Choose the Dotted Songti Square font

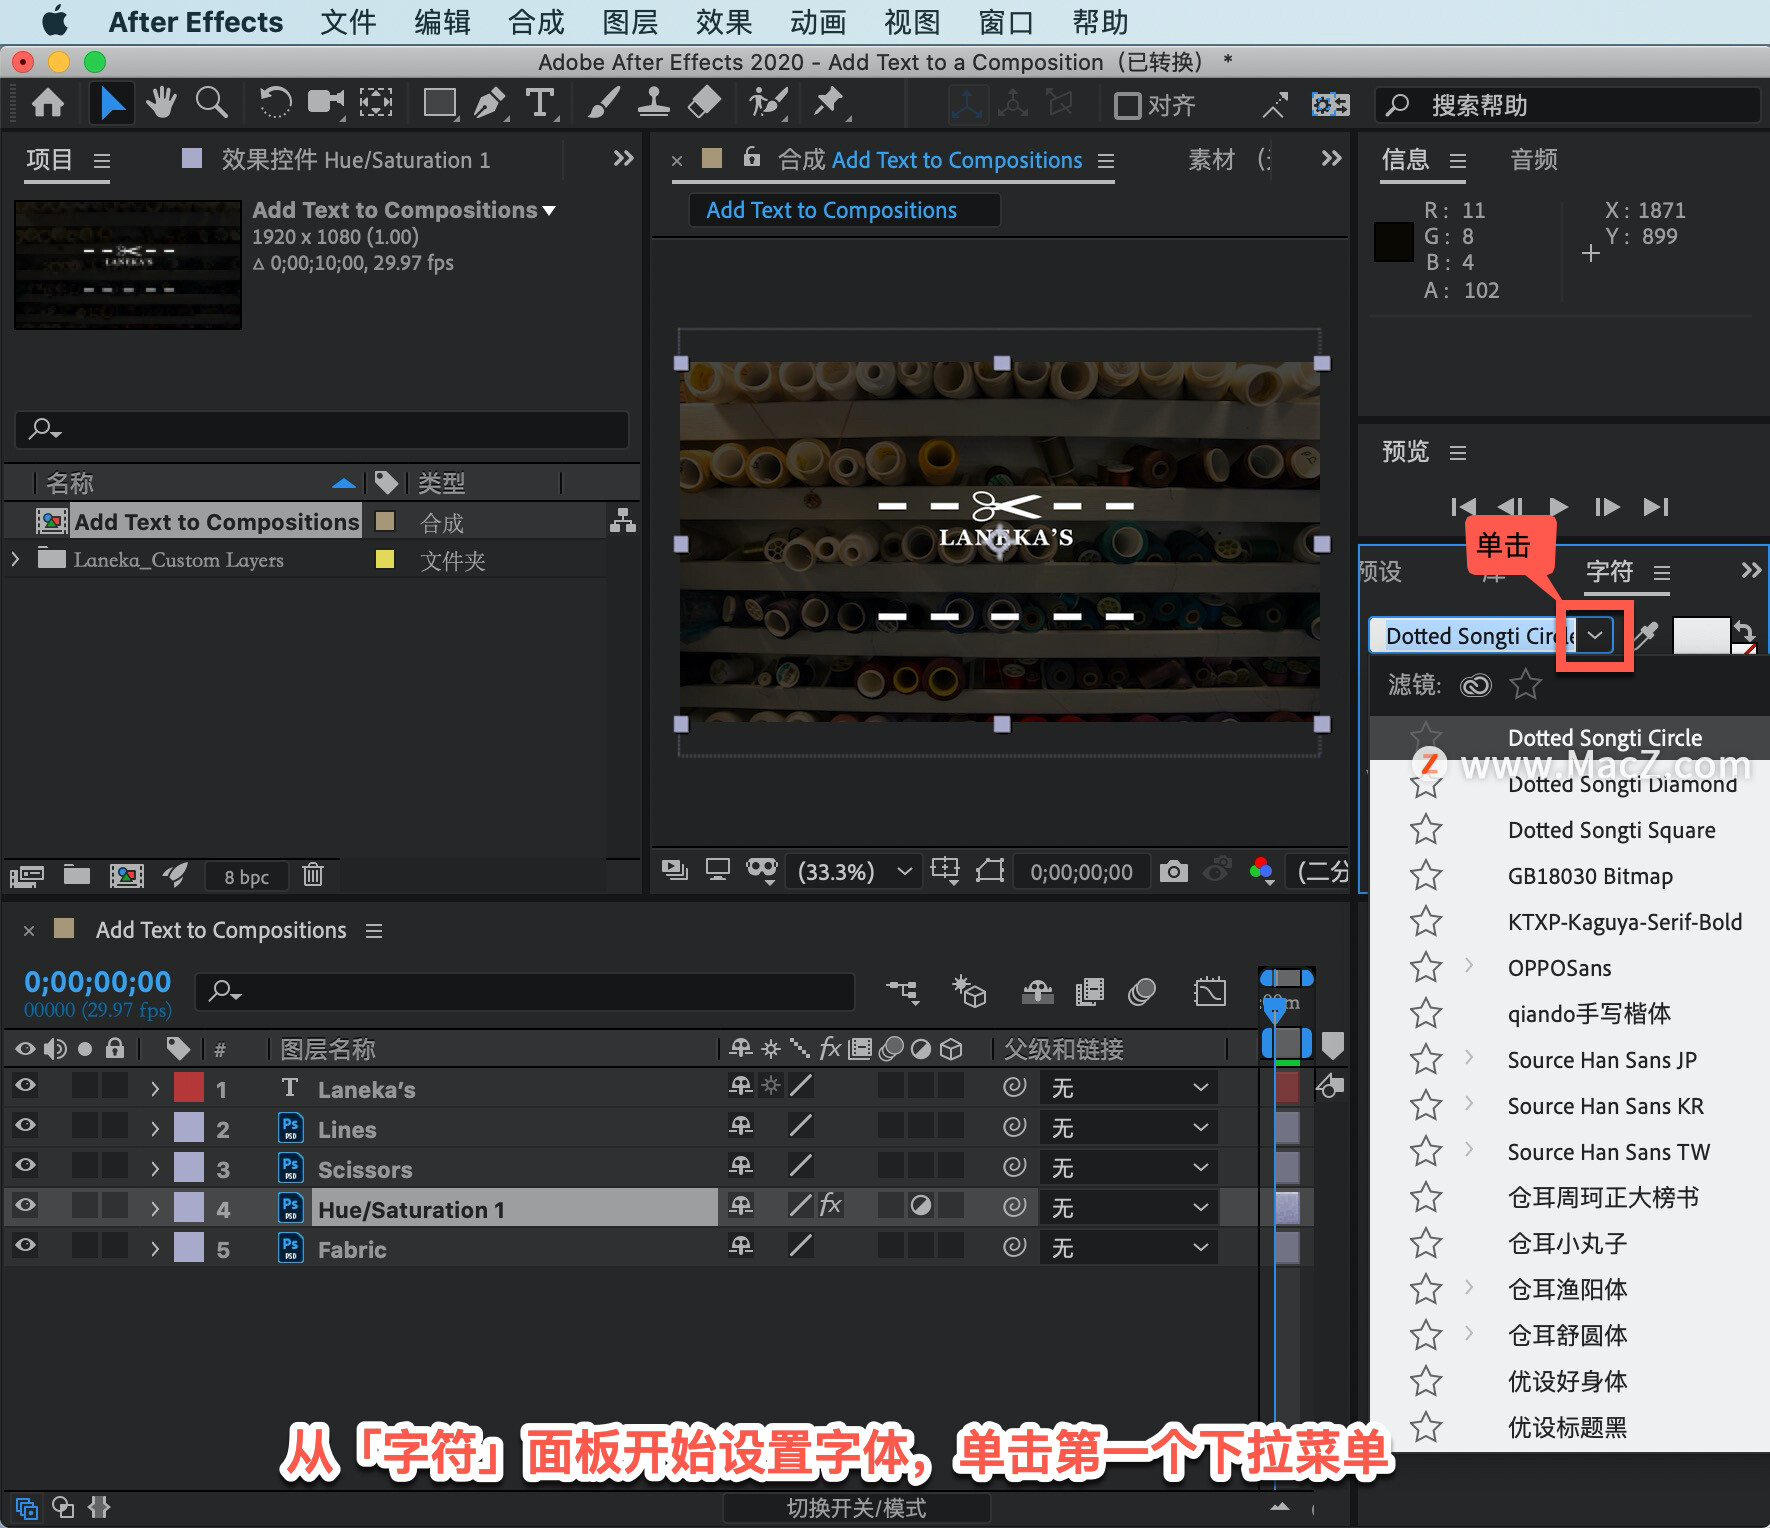pos(1611,830)
